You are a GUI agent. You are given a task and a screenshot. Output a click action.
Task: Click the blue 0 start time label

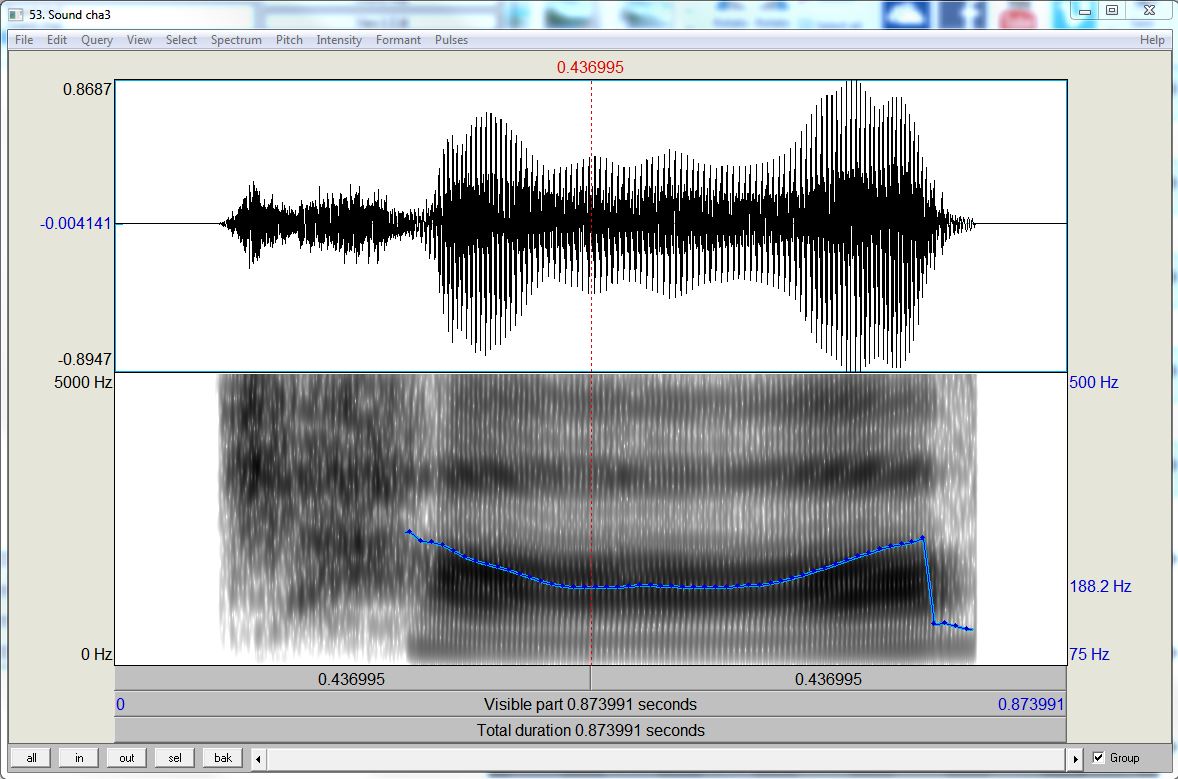(120, 705)
